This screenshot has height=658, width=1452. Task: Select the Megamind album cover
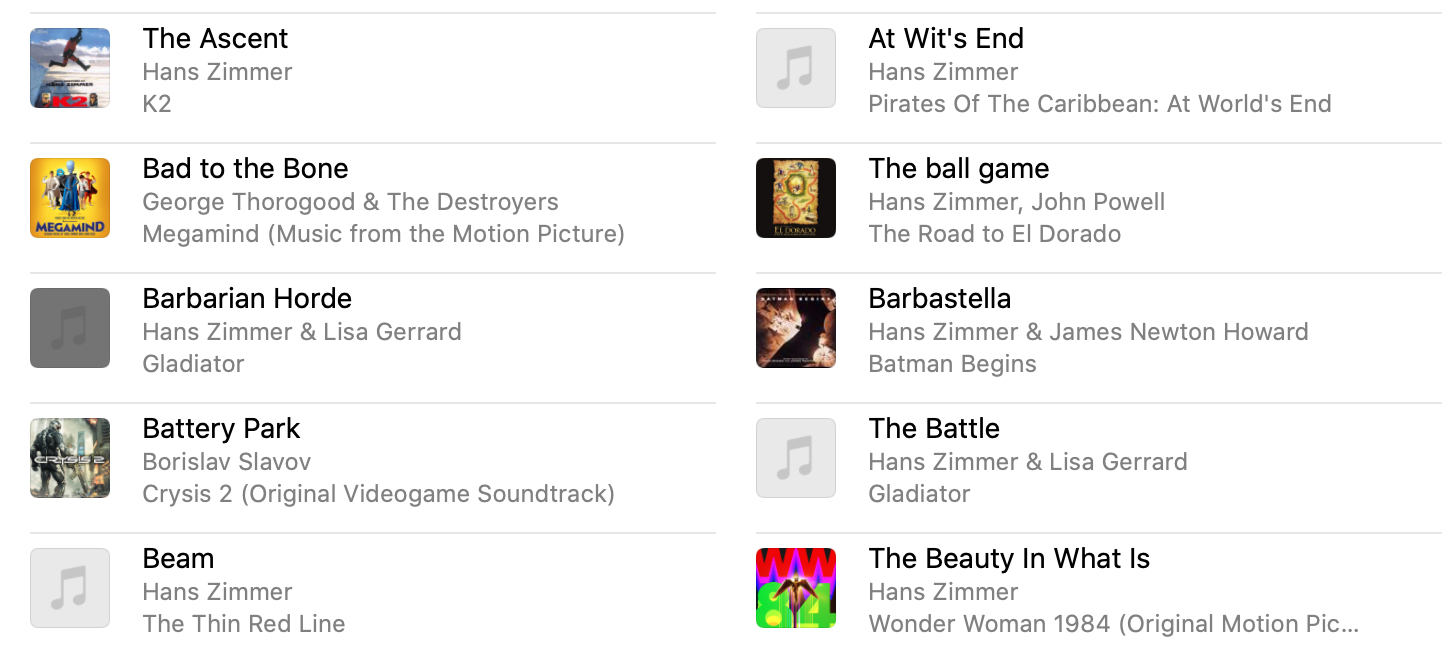pyautogui.click(x=70, y=198)
